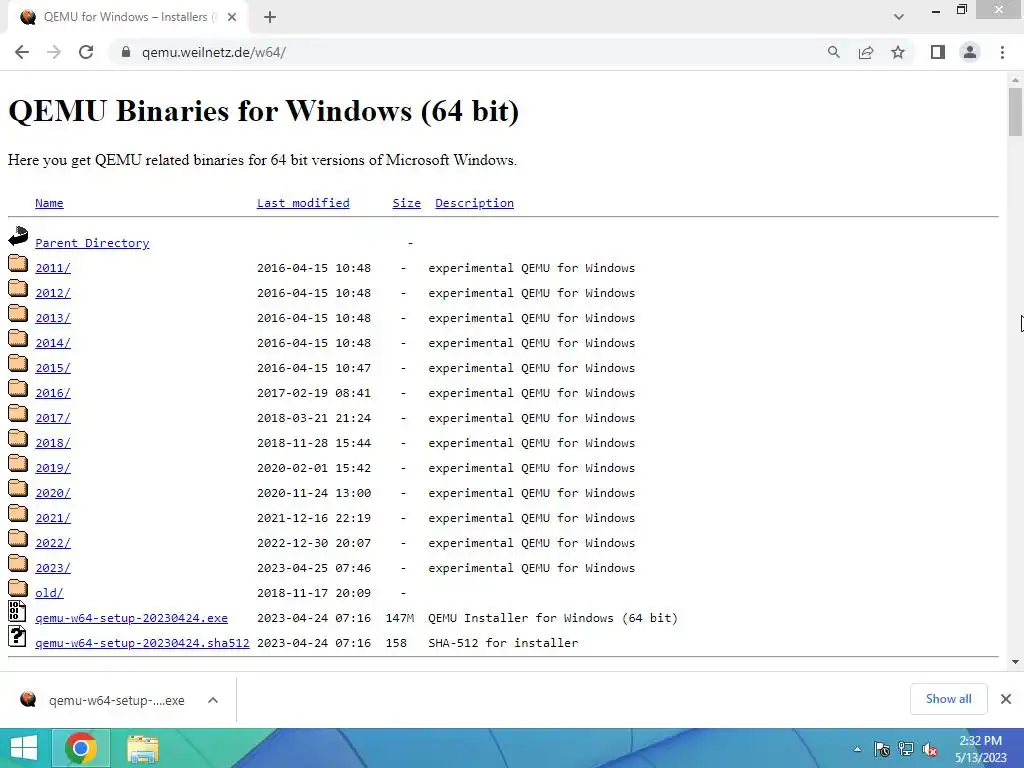The height and width of the screenshot is (768, 1024).
Task: Click the Parent Directory back-arrow icon
Action: coord(18,236)
